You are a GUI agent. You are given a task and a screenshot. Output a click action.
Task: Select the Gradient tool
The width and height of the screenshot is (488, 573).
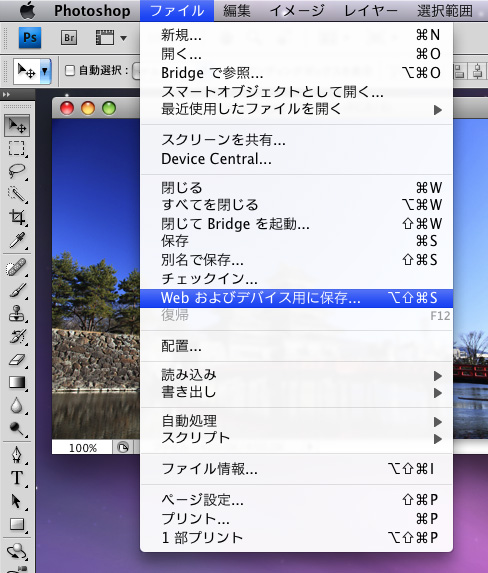tap(17, 382)
